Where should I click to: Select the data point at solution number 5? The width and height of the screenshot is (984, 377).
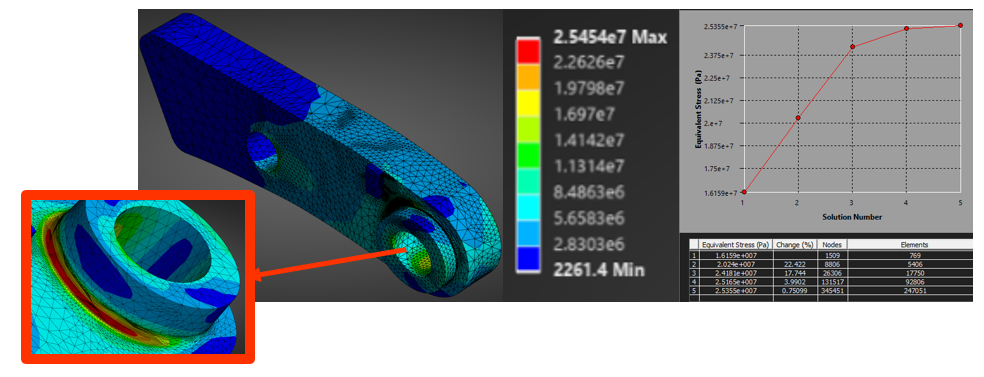click(x=961, y=25)
